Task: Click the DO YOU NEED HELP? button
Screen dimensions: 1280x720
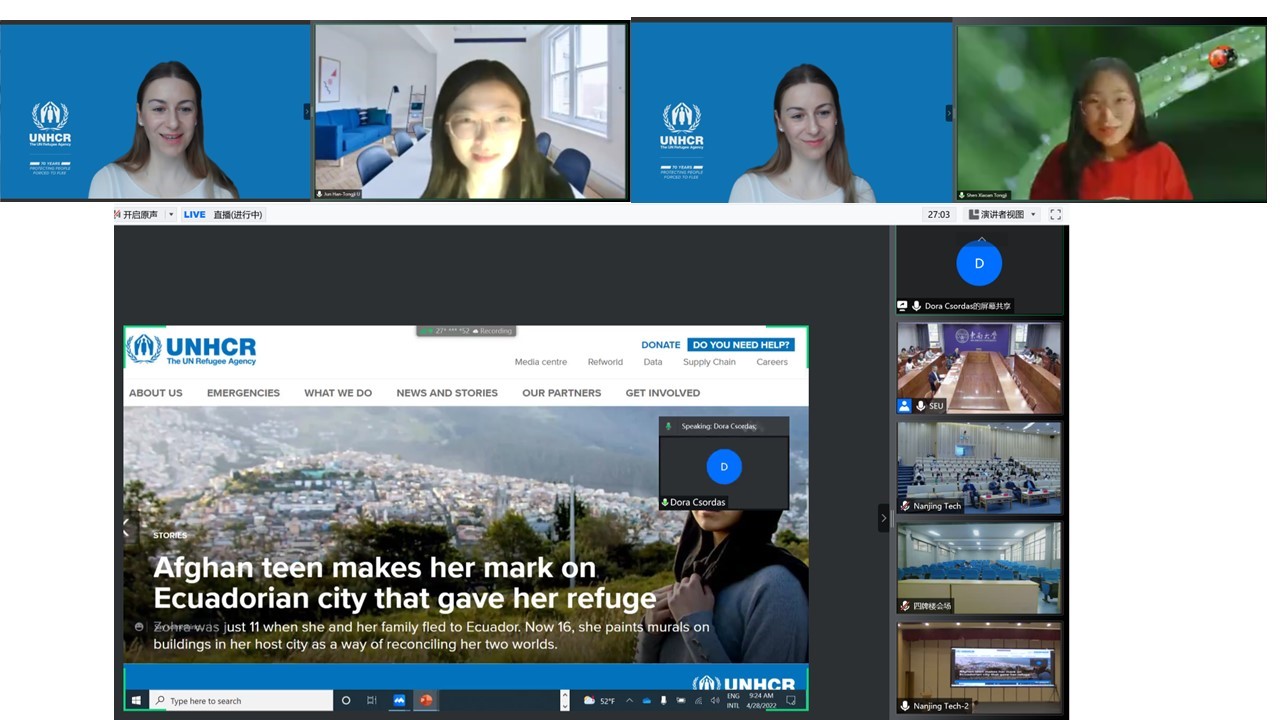Action: 741,345
